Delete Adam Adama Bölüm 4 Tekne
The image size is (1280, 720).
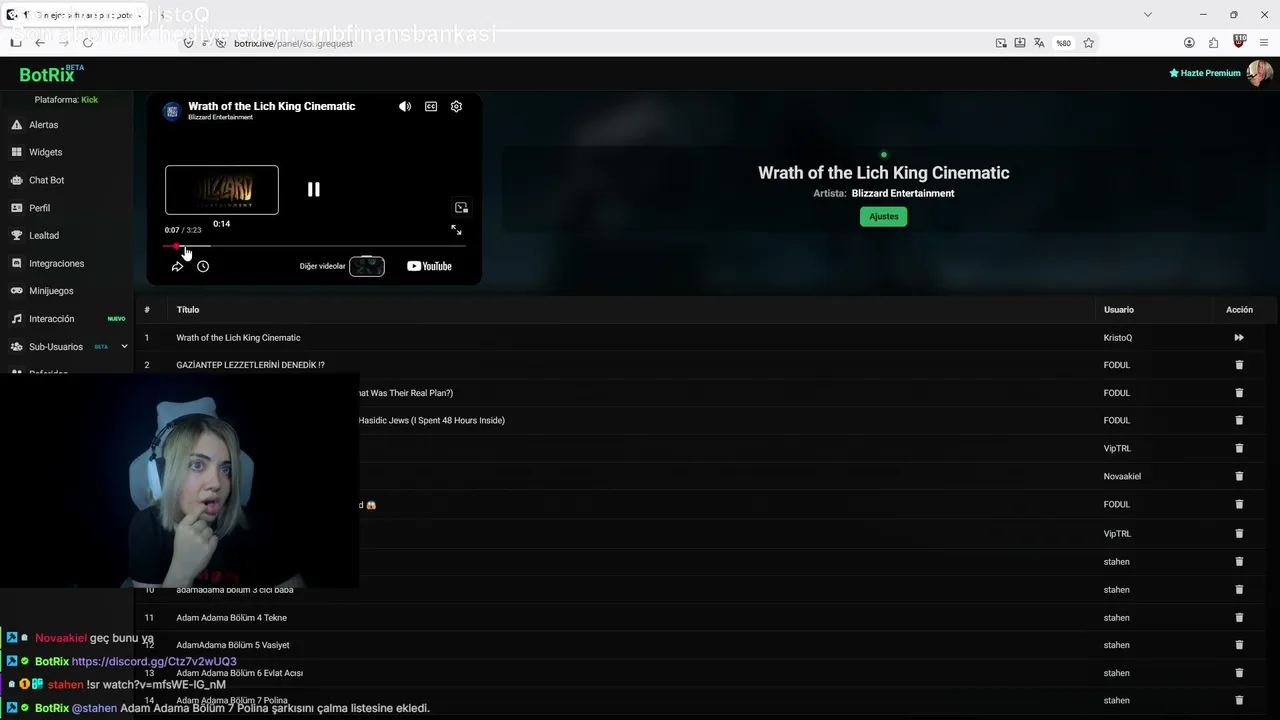click(x=1239, y=618)
